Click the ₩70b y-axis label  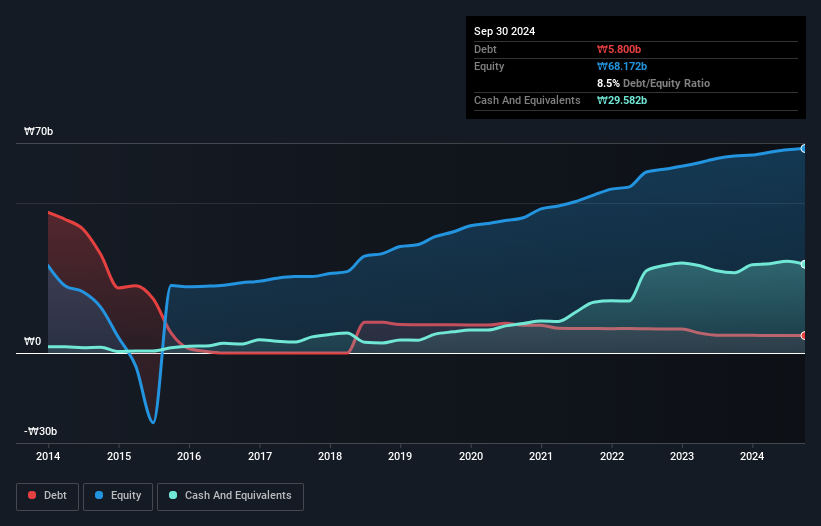38,131
